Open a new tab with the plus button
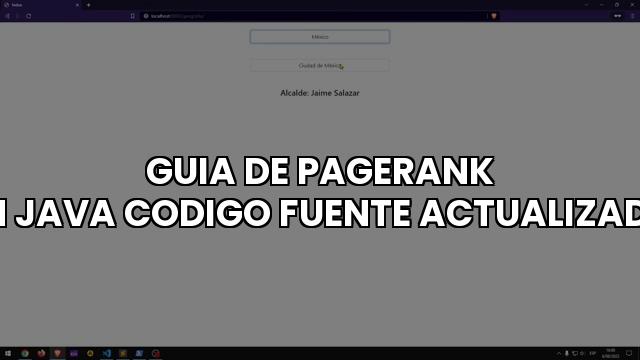Image resolution: width=640 pixels, height=360 pixels. (89, 5)
